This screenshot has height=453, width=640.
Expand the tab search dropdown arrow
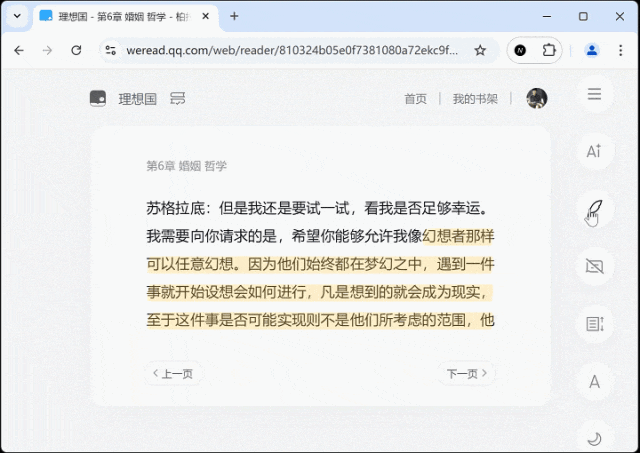pyautogui.click(x=17, y=16)
